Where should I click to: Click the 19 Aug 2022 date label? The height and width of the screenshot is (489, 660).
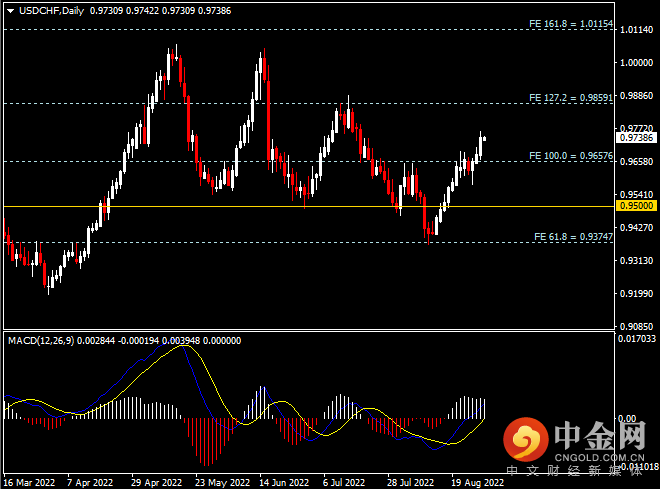pyautogui.click(x=477, y=483)
